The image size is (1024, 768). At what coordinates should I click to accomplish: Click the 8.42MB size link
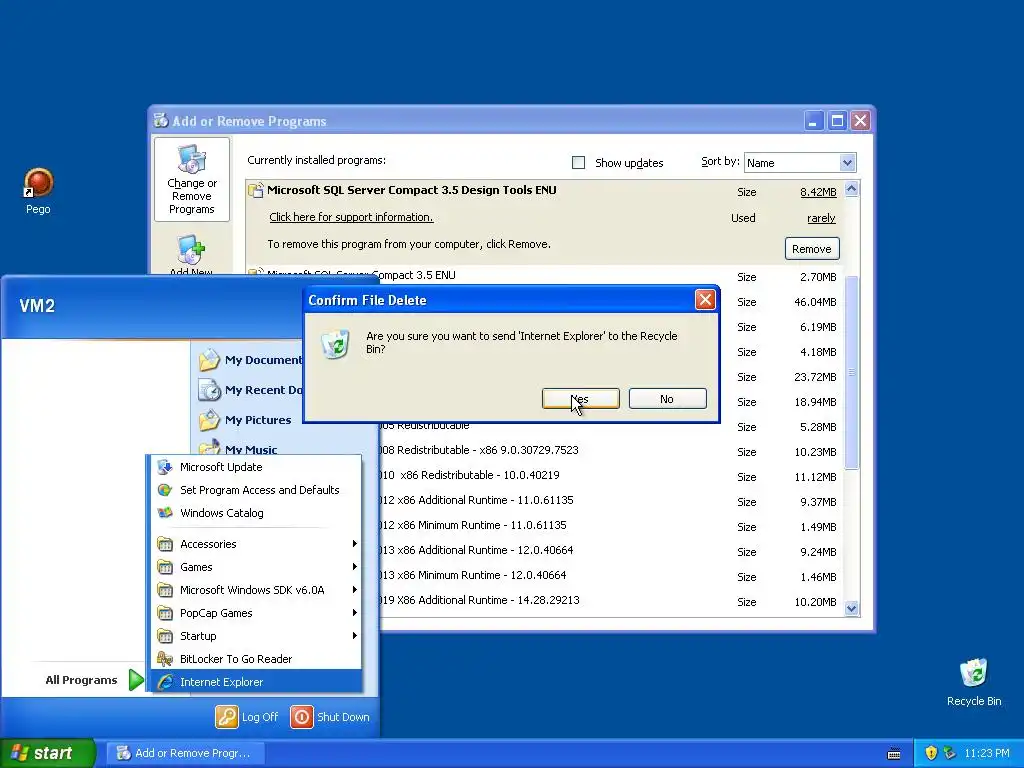(x=818, y=192)
